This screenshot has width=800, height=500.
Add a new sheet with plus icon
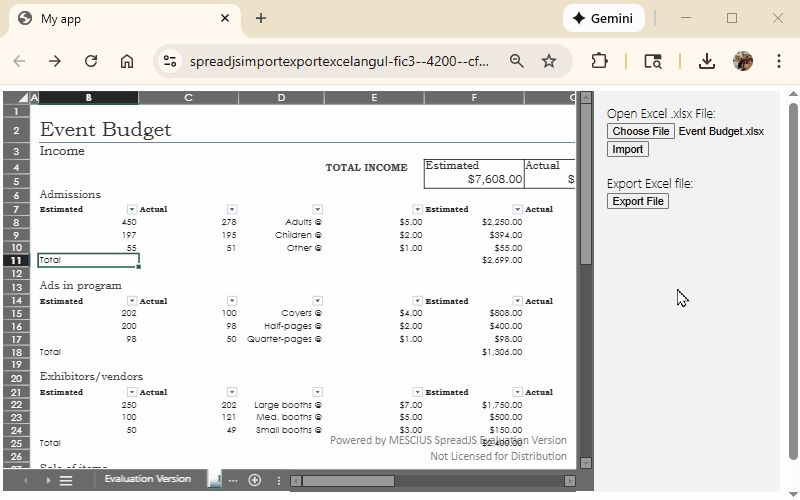[255, 480]
